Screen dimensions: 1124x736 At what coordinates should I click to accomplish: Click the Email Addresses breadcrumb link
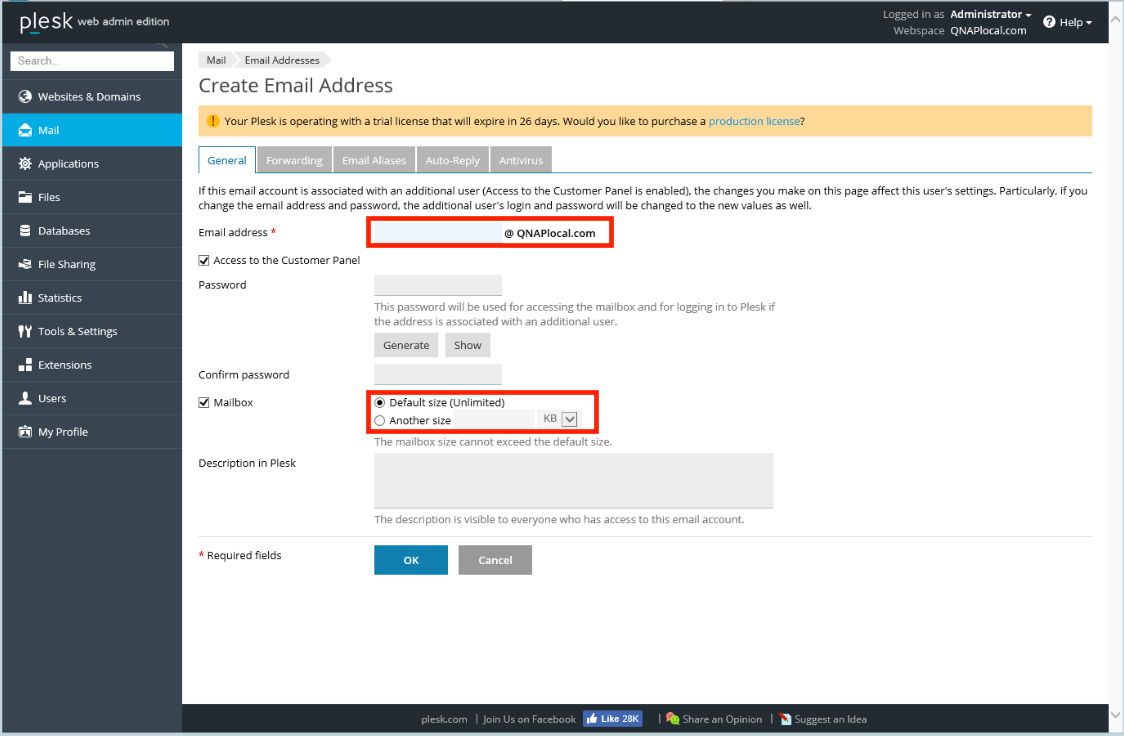282,60
